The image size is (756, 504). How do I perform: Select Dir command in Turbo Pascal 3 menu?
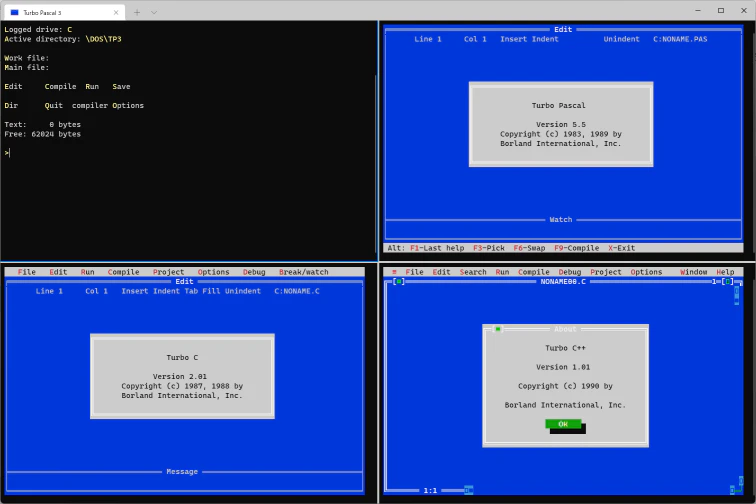[11, 105]
